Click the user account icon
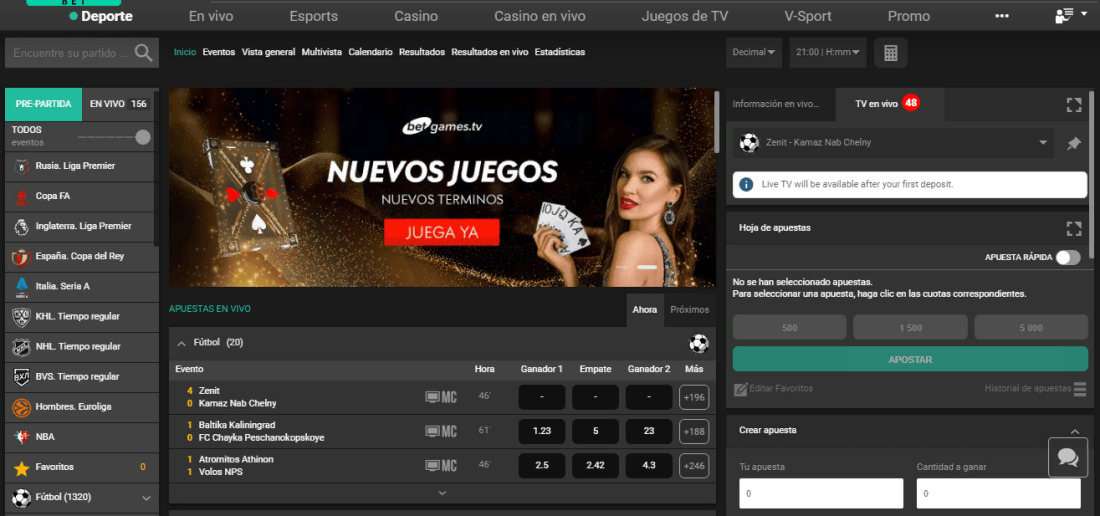This screenshot has height=516, width=1100. pyautogui.click(x=1064, y=16)
